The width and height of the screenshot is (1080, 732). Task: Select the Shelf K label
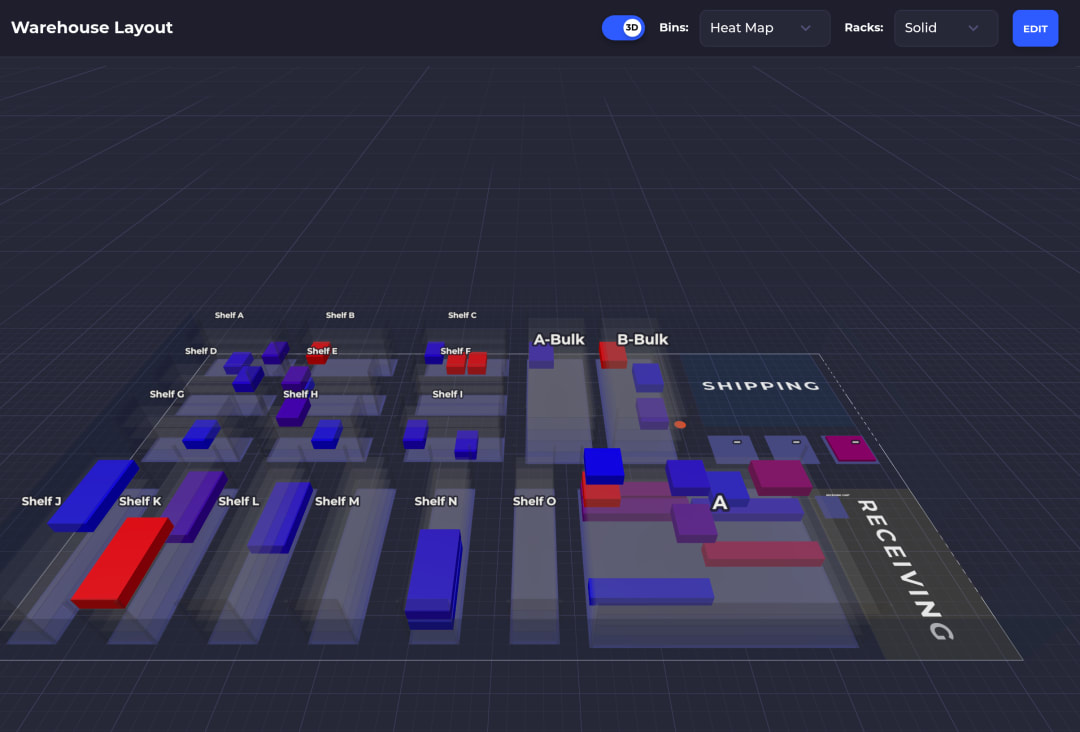(x=140, y=501)
